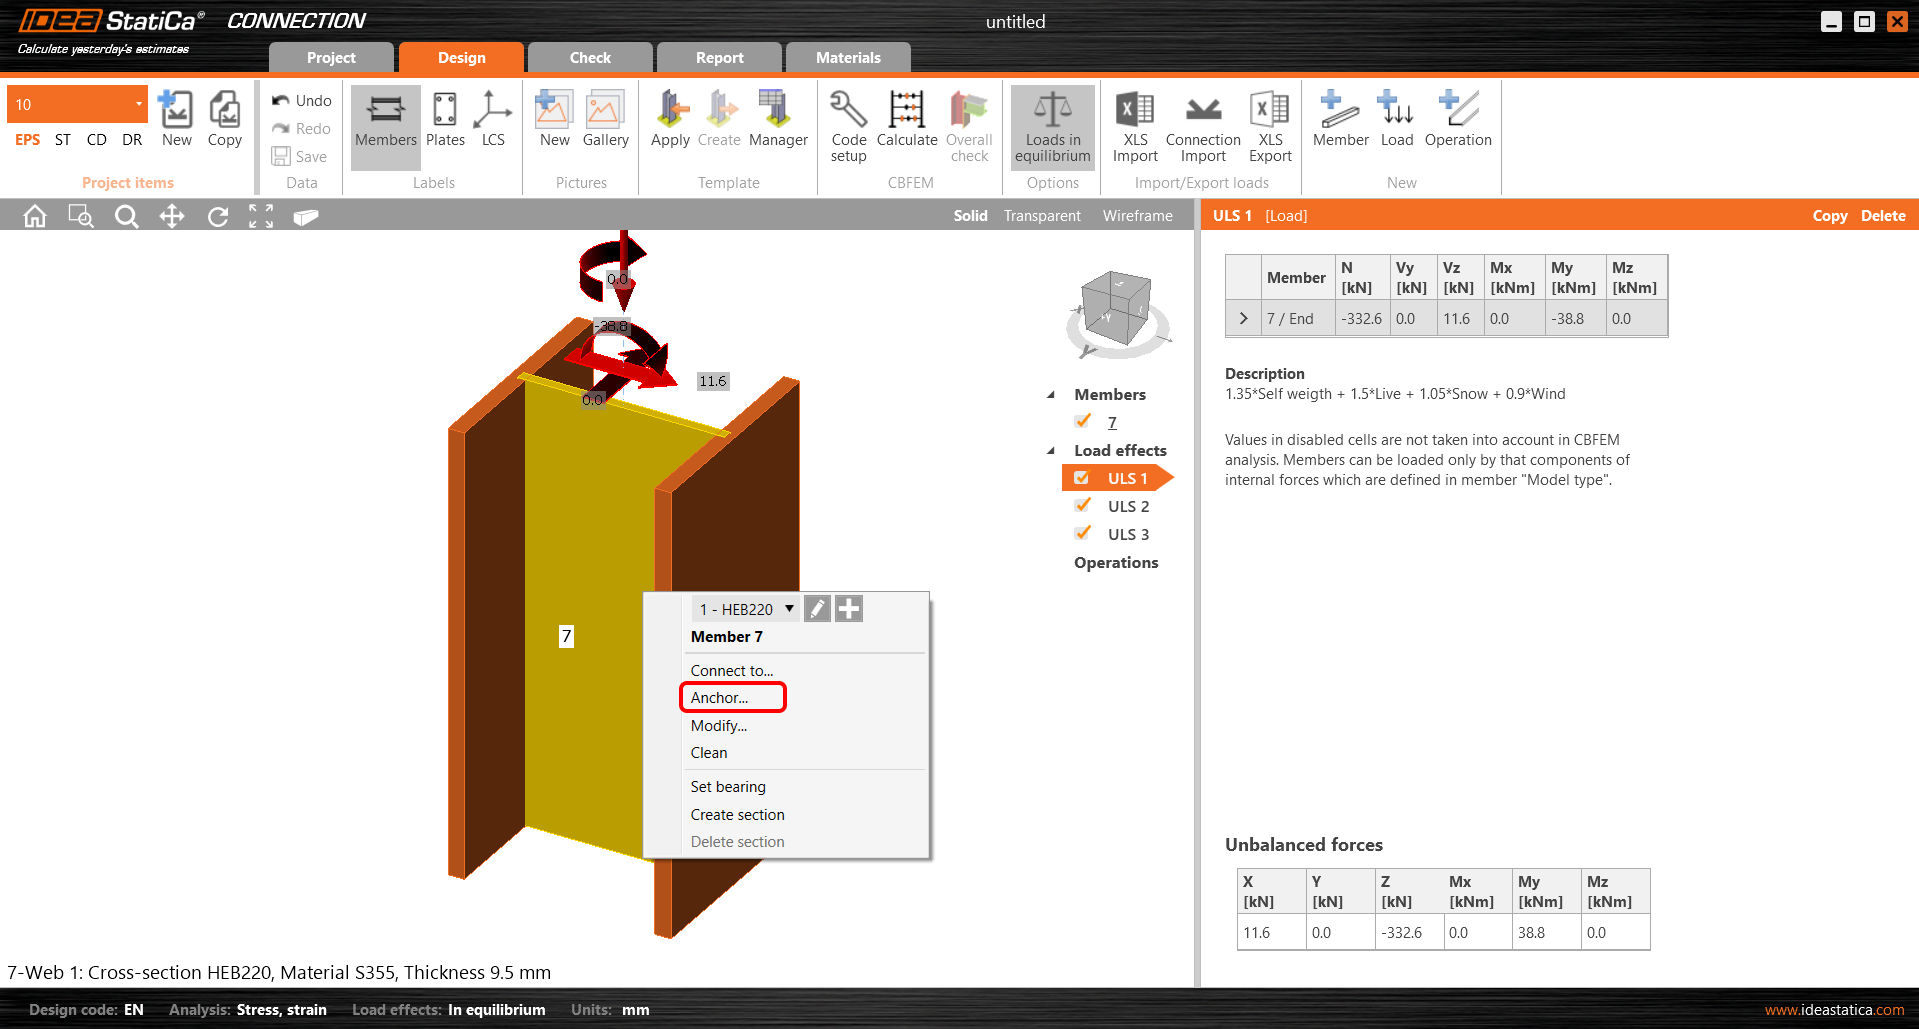Delete the ULS 1 load
This screenshot has height=1029, width=1919.
[x=1882, y=216]
